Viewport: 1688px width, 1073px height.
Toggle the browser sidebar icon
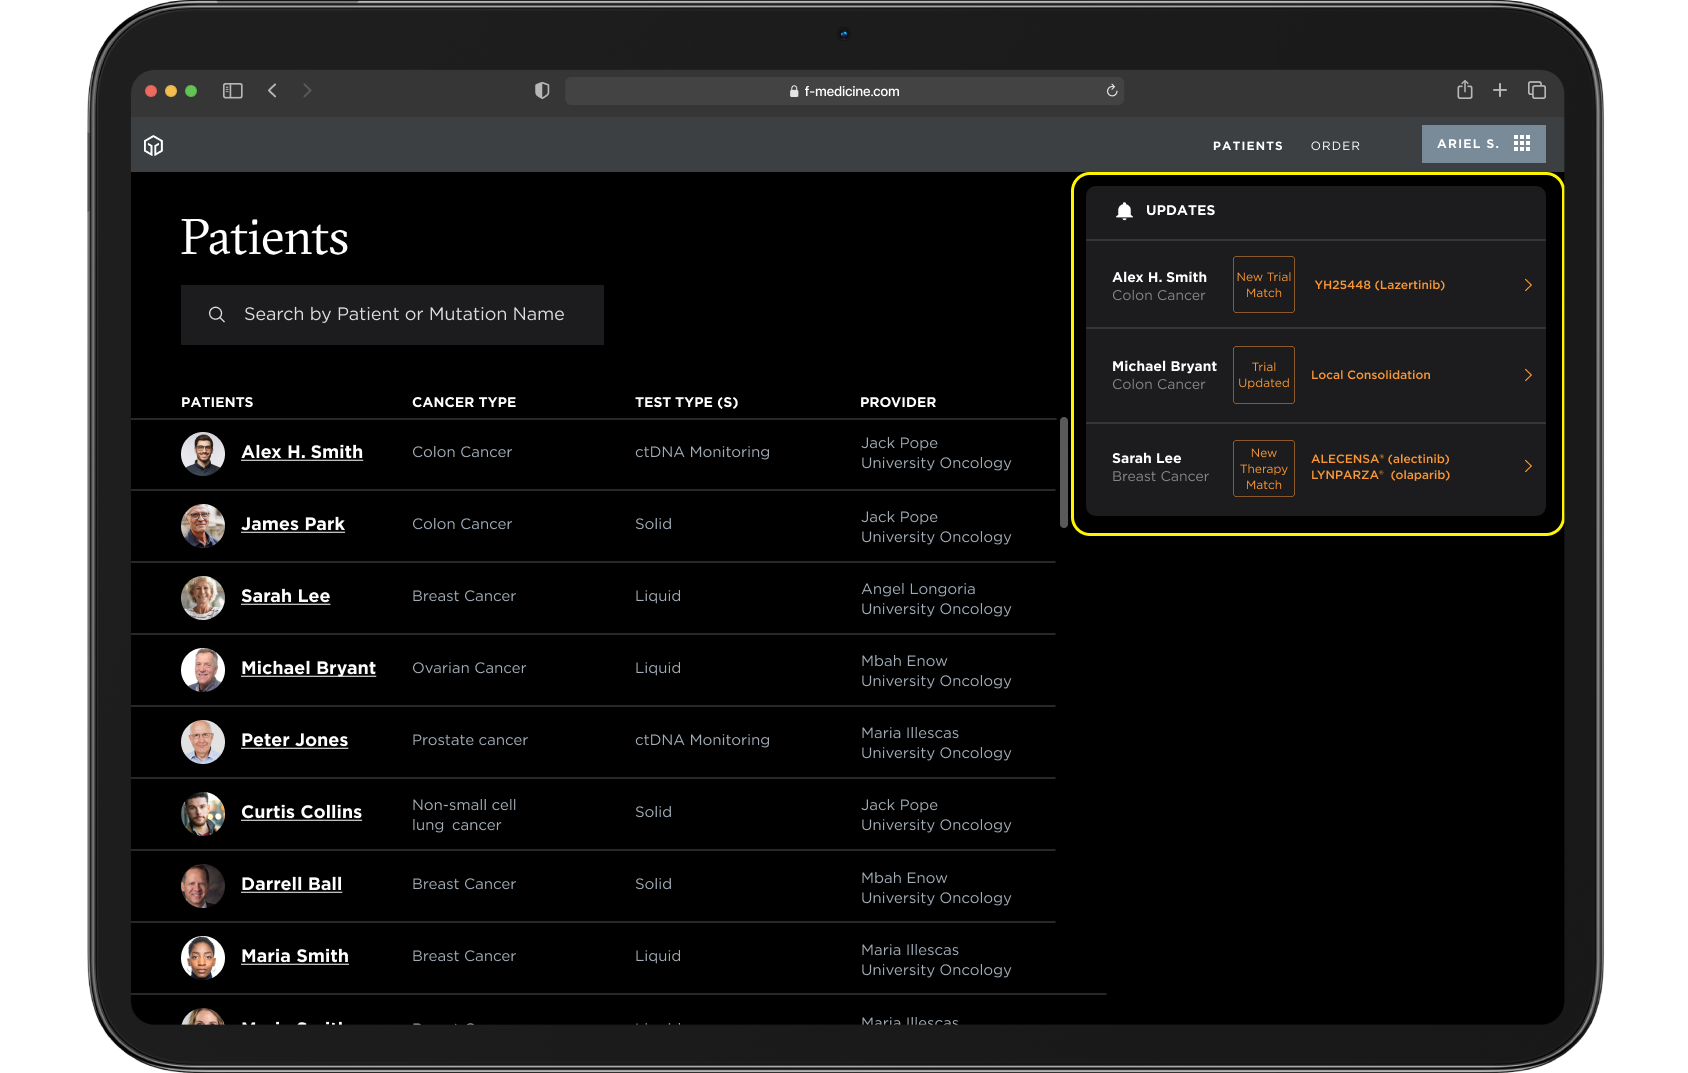233,91
